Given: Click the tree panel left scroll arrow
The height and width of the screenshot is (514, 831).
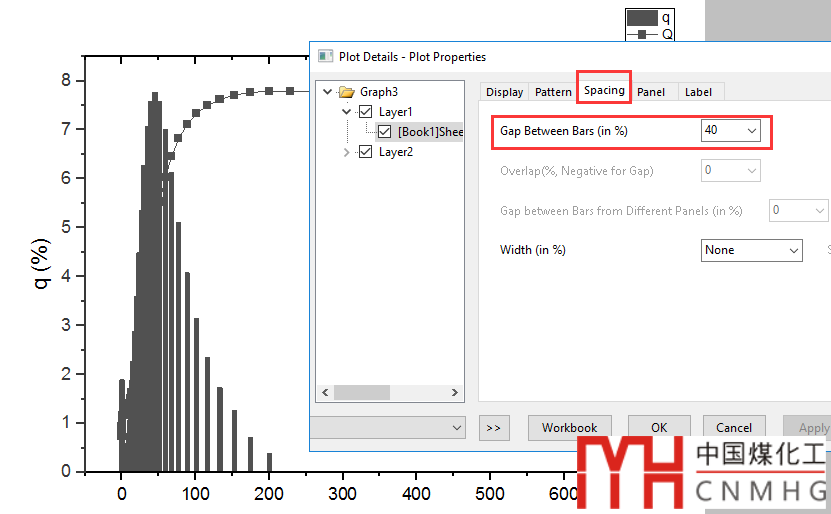Looking at the screenshot, I should click(325, 393).
